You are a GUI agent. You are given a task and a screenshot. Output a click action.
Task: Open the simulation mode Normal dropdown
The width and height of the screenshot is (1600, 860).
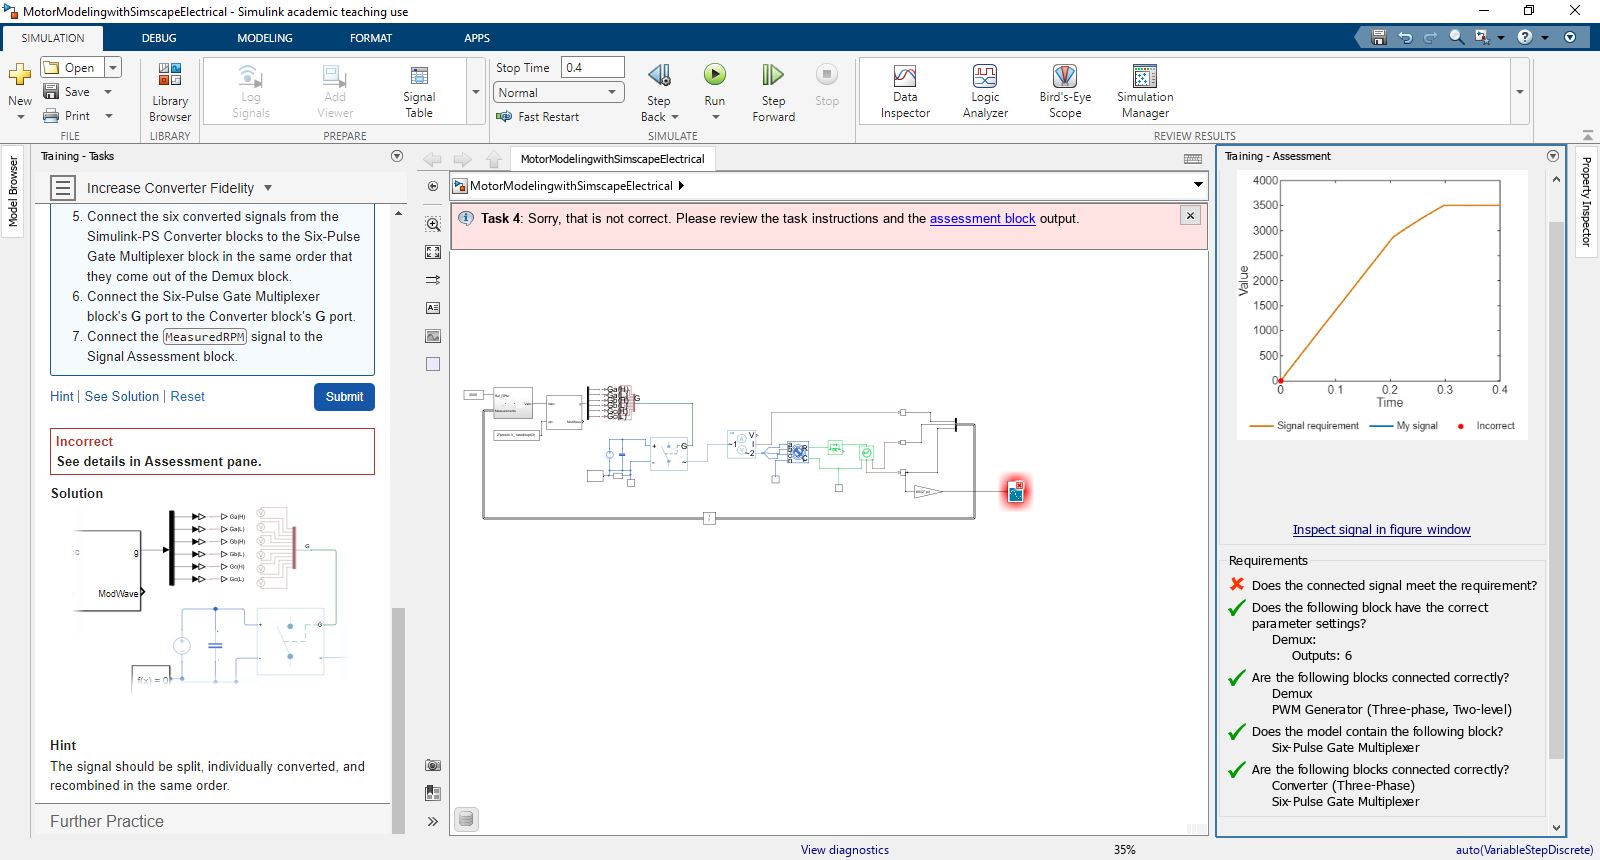[559, 92]
